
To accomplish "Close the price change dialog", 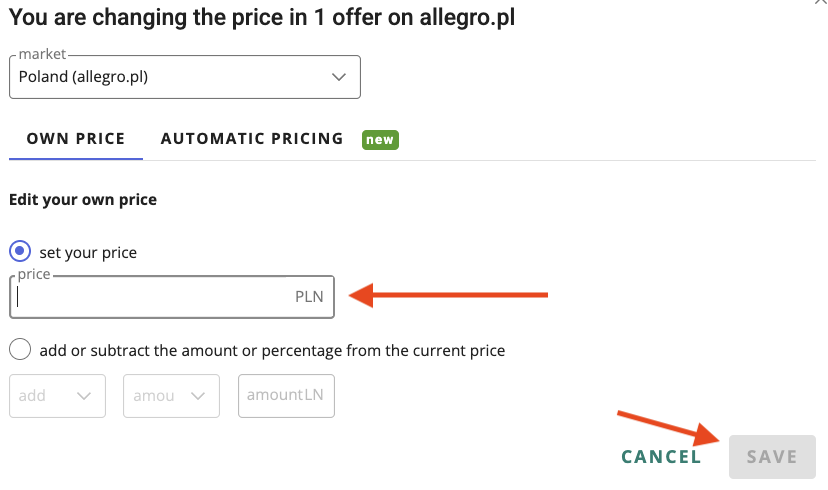I will tap(821, 4).
